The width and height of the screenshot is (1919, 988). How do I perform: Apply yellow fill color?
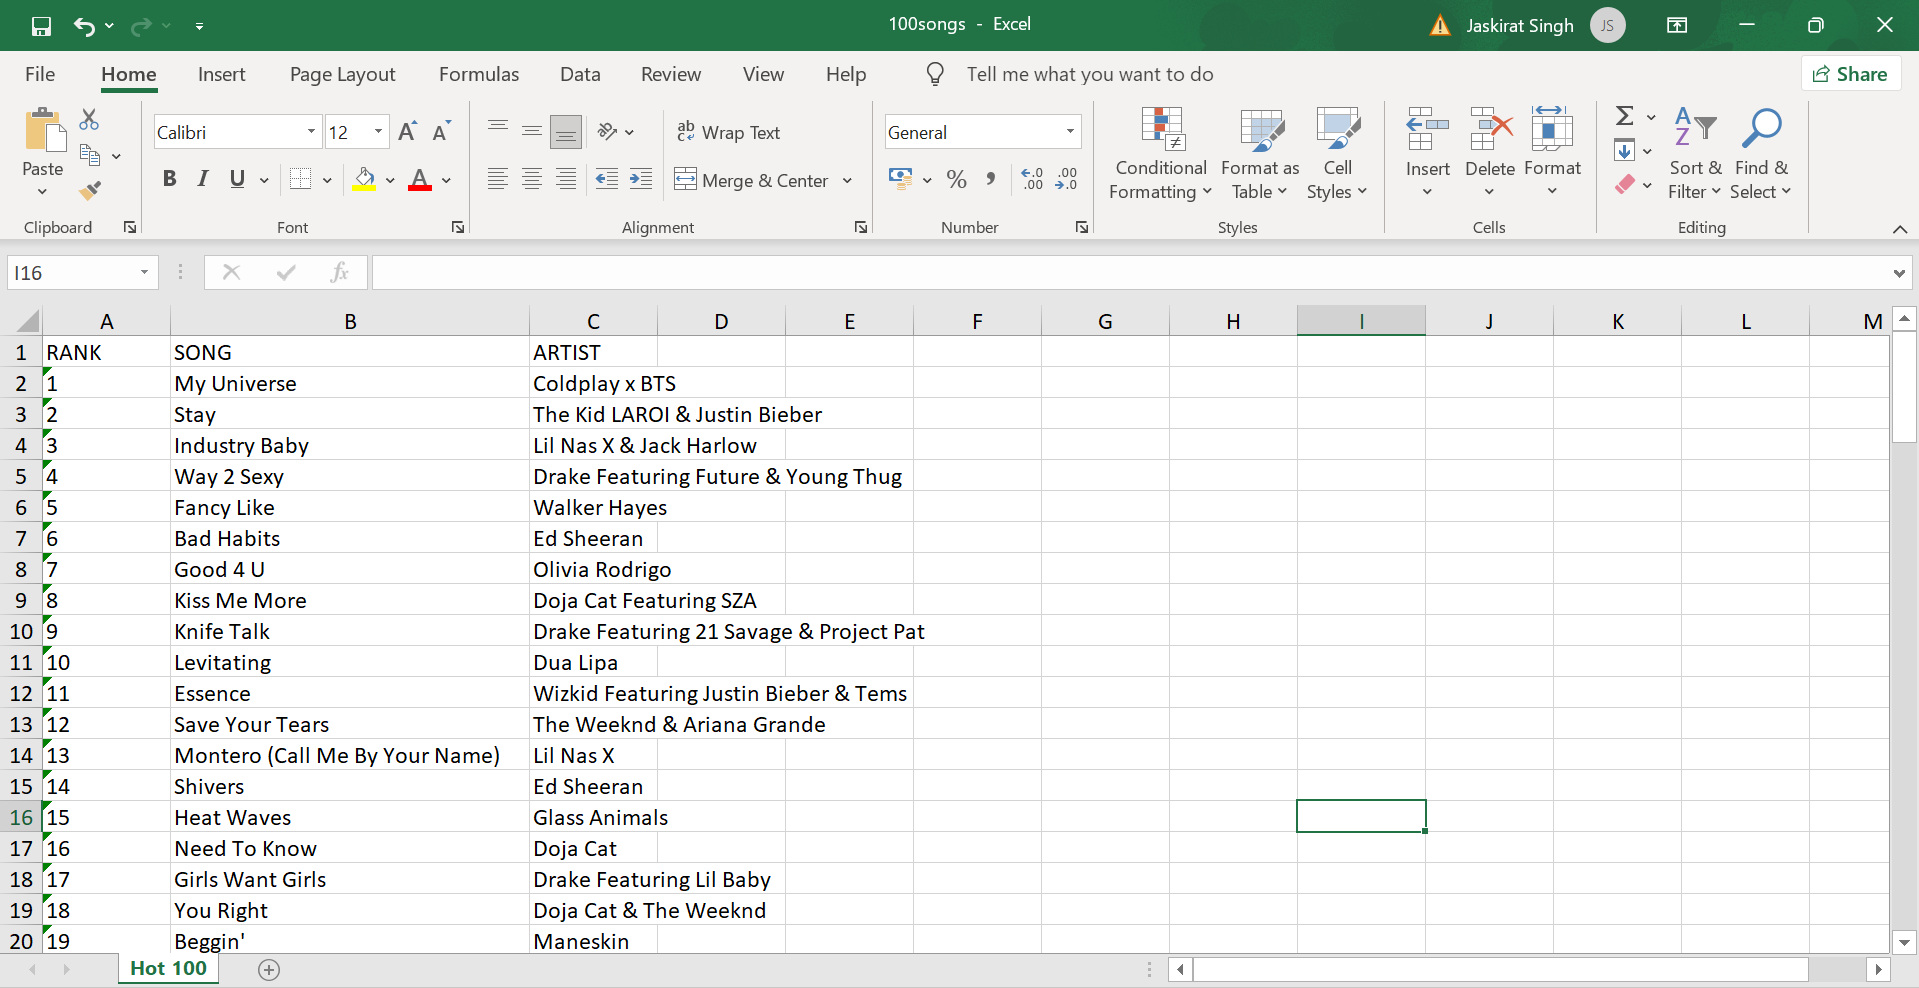[365, 179]
